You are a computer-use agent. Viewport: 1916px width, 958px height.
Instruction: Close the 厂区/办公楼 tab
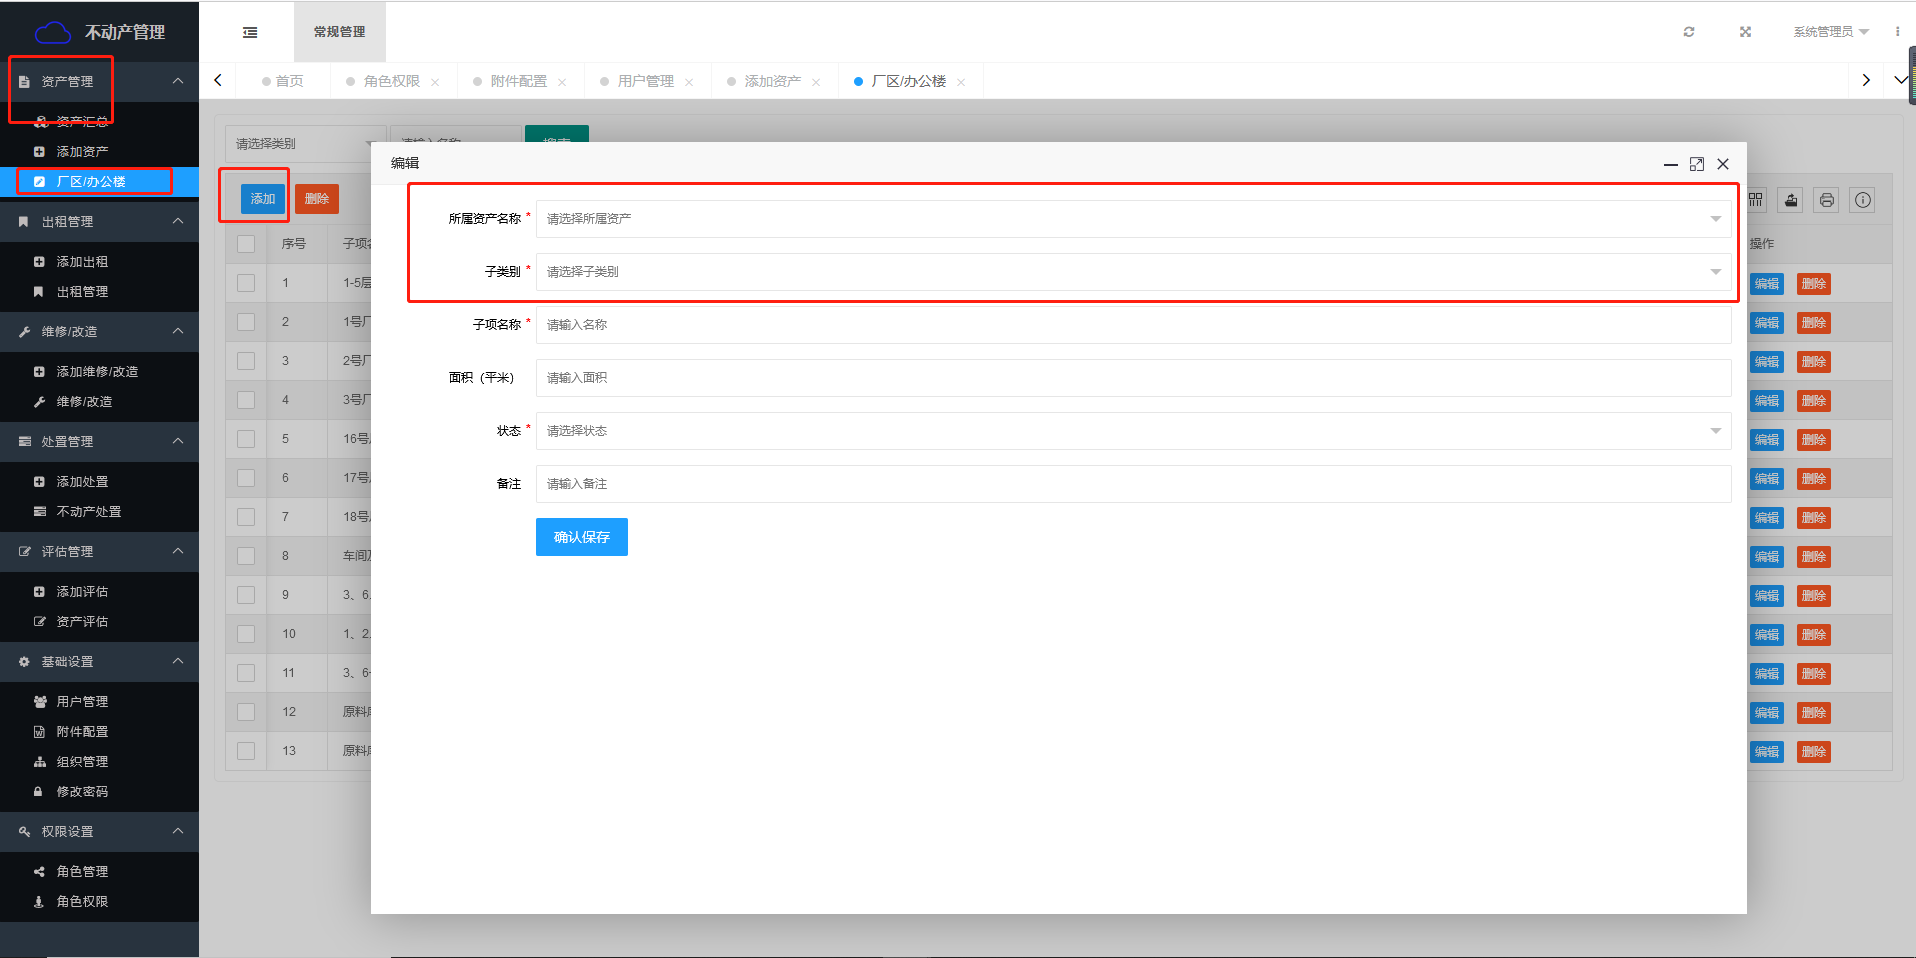pos(961,82)
